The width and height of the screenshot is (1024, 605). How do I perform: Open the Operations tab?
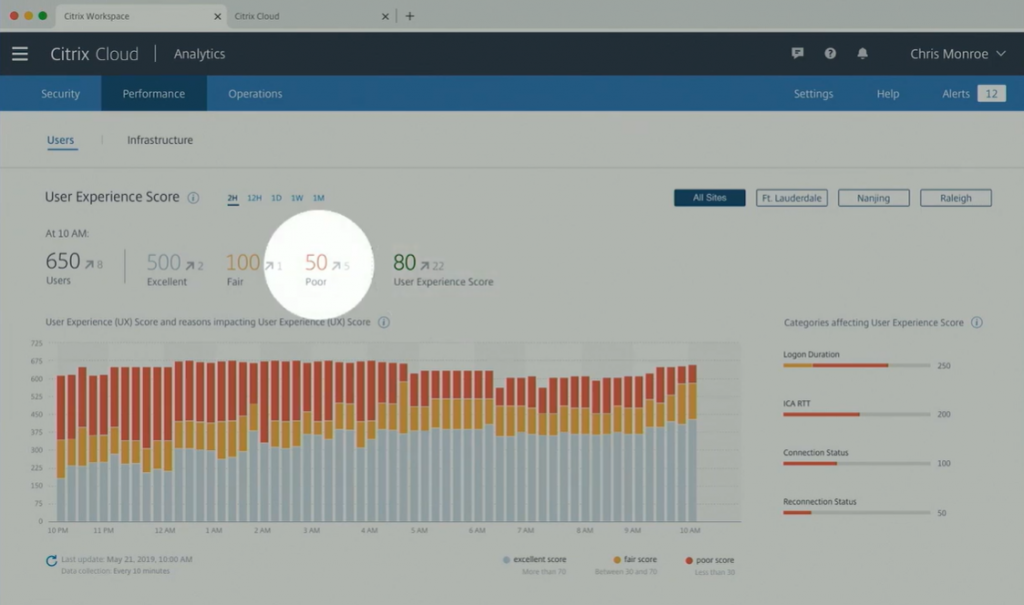click(x=255, y=94)
